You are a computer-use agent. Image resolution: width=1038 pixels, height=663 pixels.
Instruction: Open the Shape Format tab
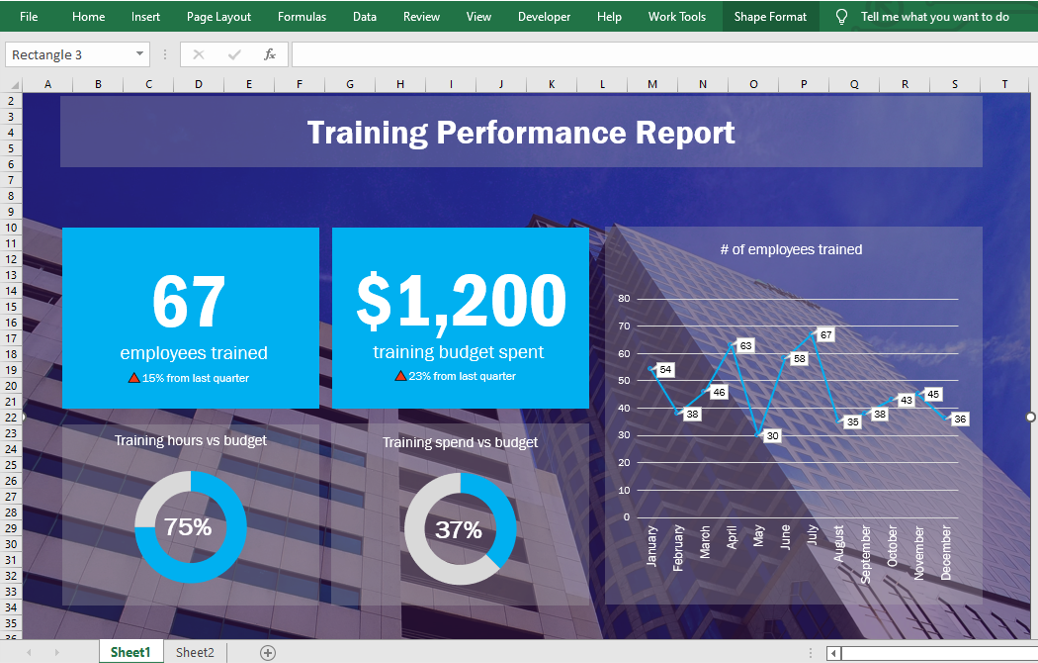[x=770, y=17]
